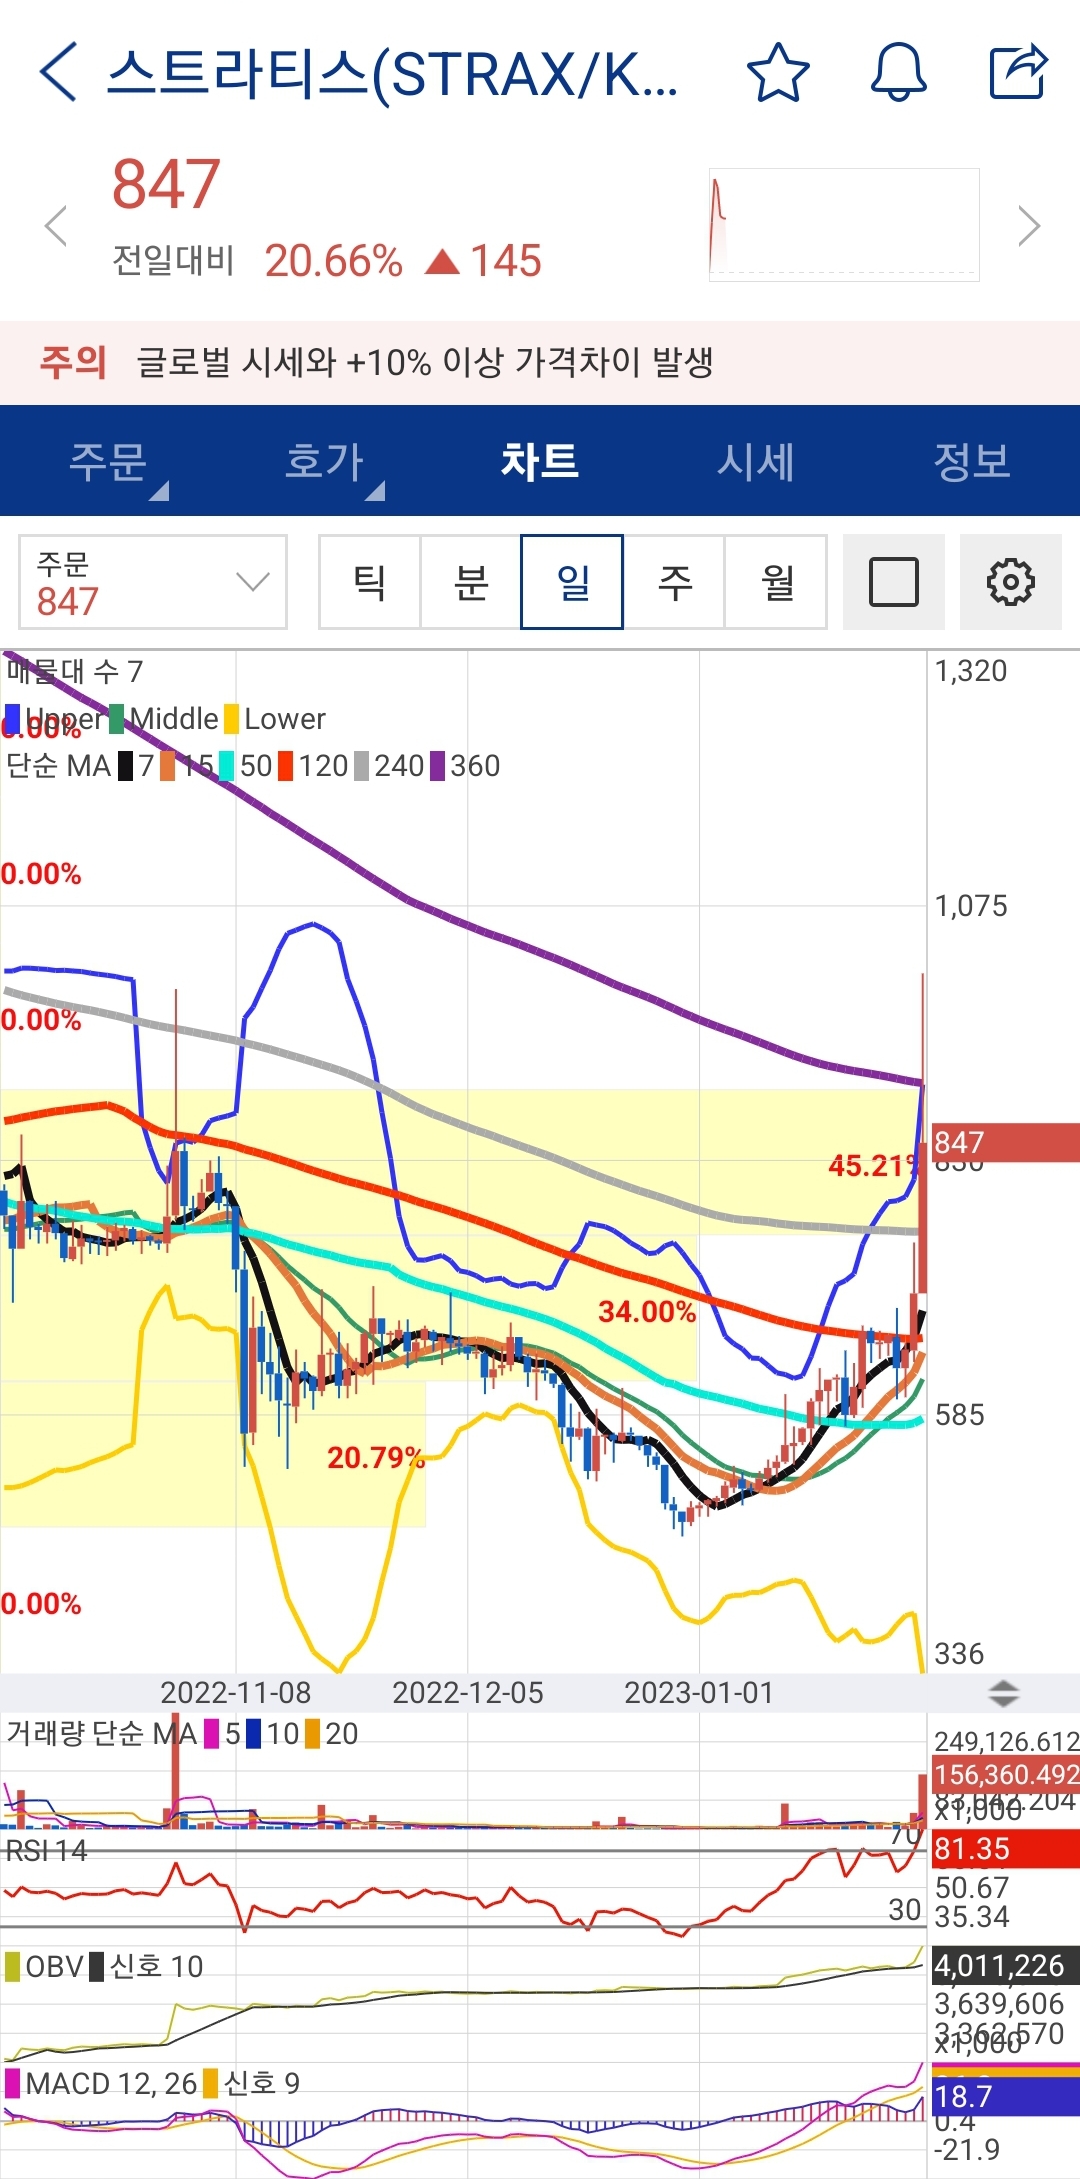Tap the OBV indicator legend

click(44, 1967)
